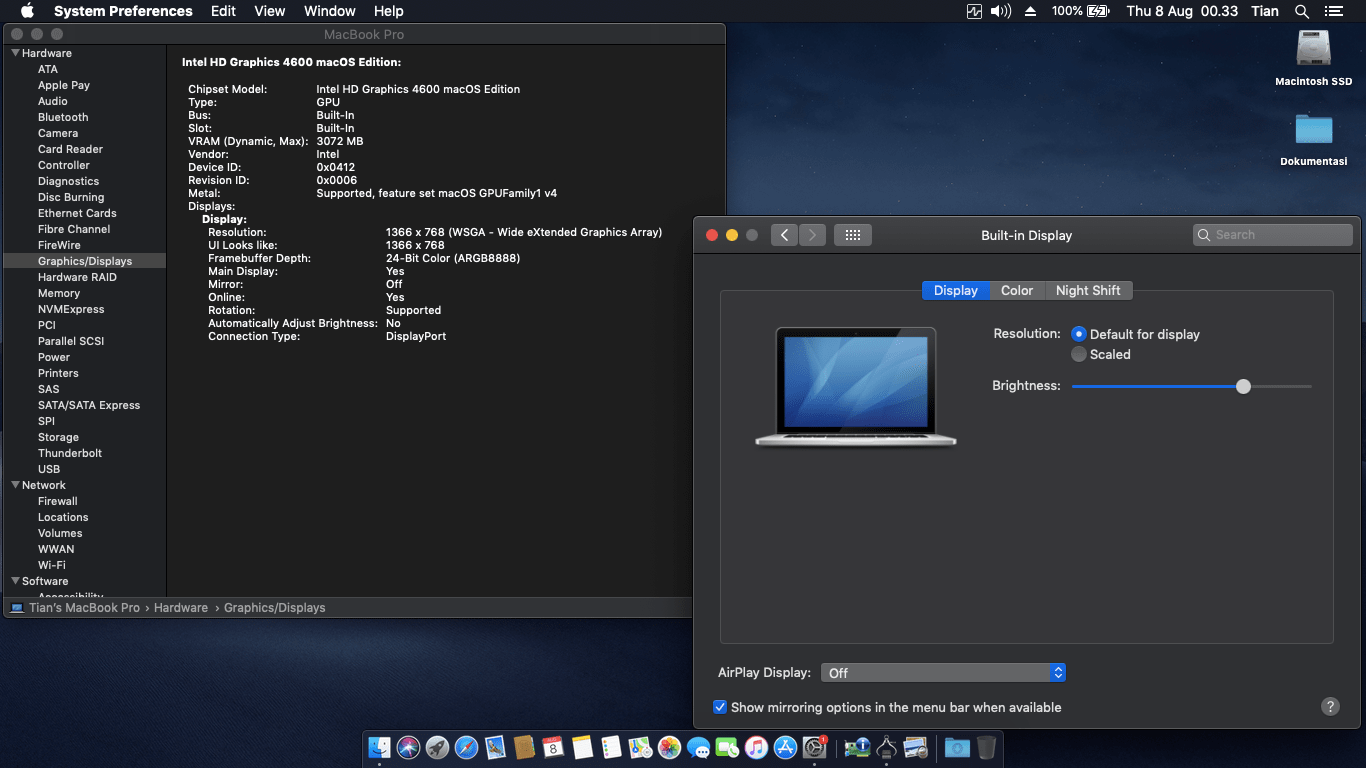
Task: Select Storage in the Hardware list
Action: (x=58, y=437)
